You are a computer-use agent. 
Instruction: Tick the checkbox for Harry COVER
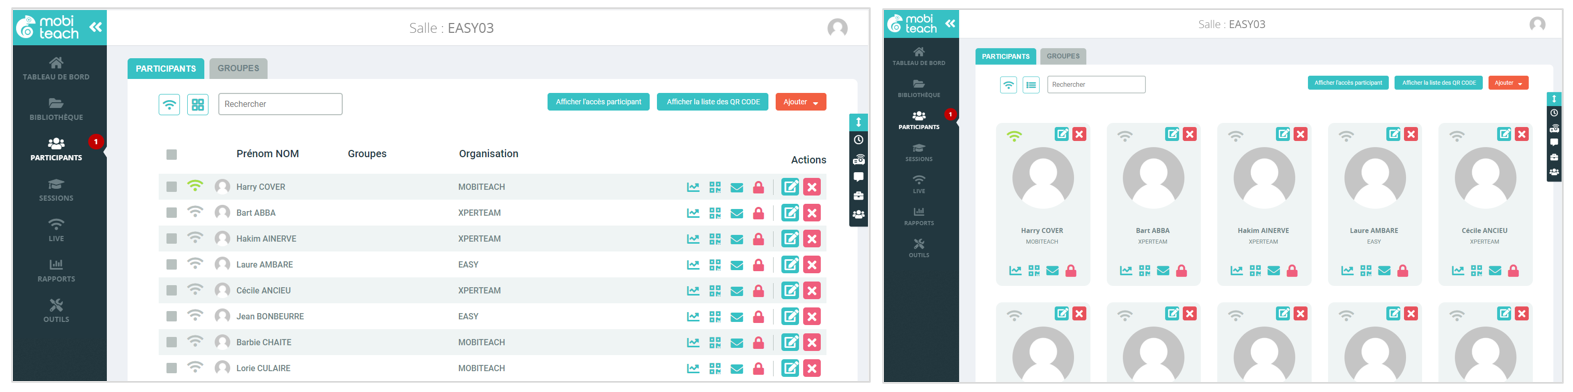(x=172, y=187)
